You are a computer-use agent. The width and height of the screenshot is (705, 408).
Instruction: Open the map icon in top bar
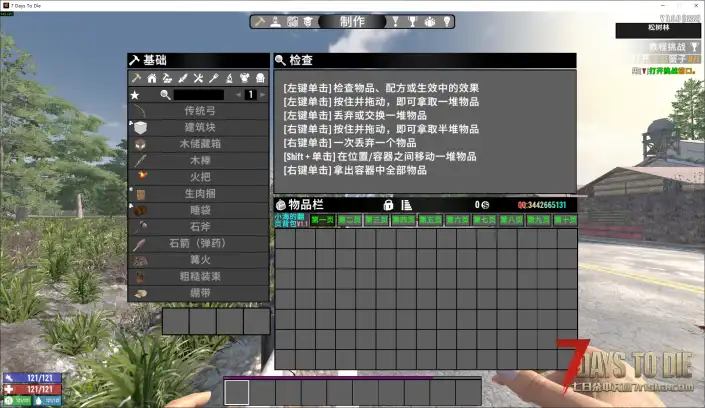[292, 22]
